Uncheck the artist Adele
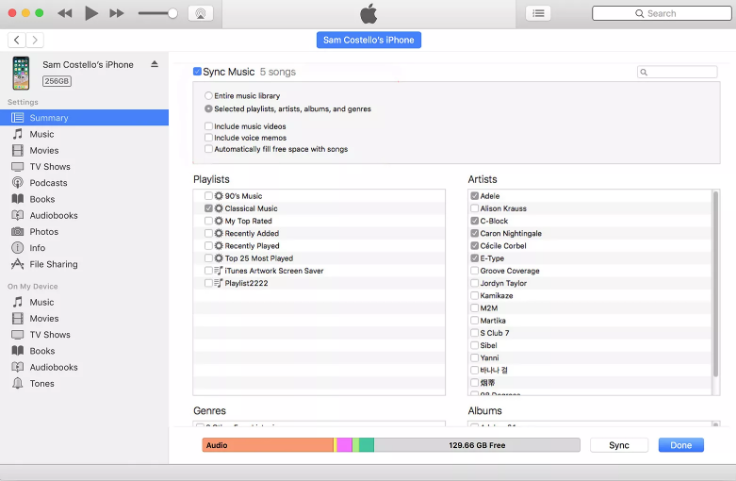The image size is (736, 481). 475,196
